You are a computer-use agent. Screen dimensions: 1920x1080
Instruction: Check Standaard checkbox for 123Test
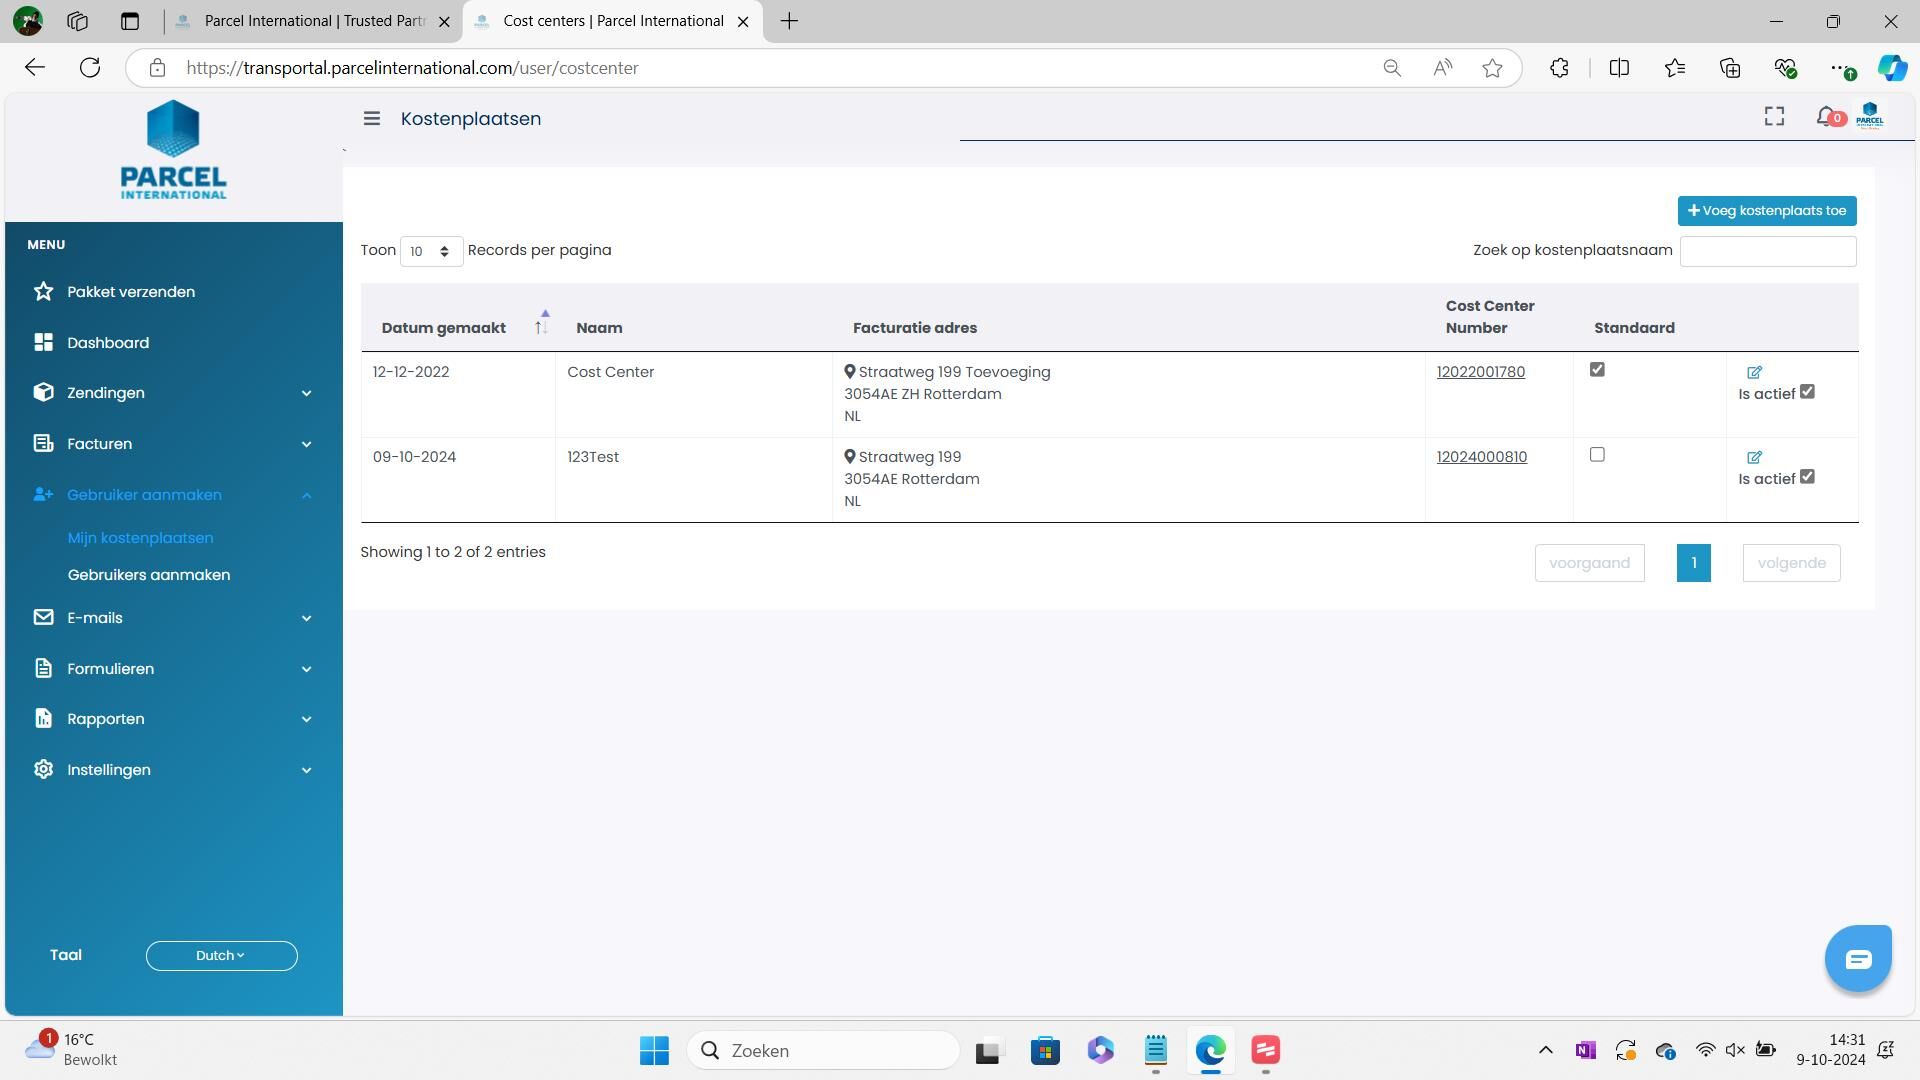(x=1597, y=455)
